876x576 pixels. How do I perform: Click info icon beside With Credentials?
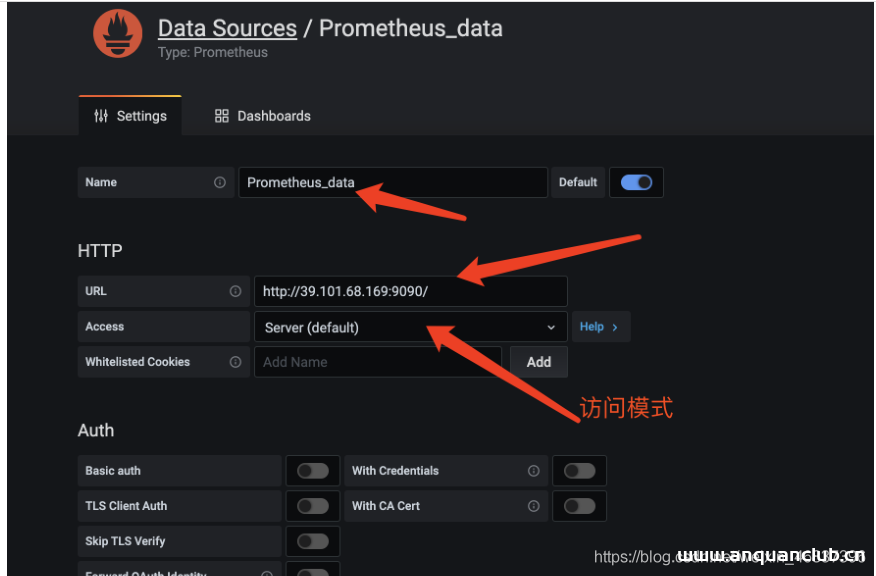(534, 471)
